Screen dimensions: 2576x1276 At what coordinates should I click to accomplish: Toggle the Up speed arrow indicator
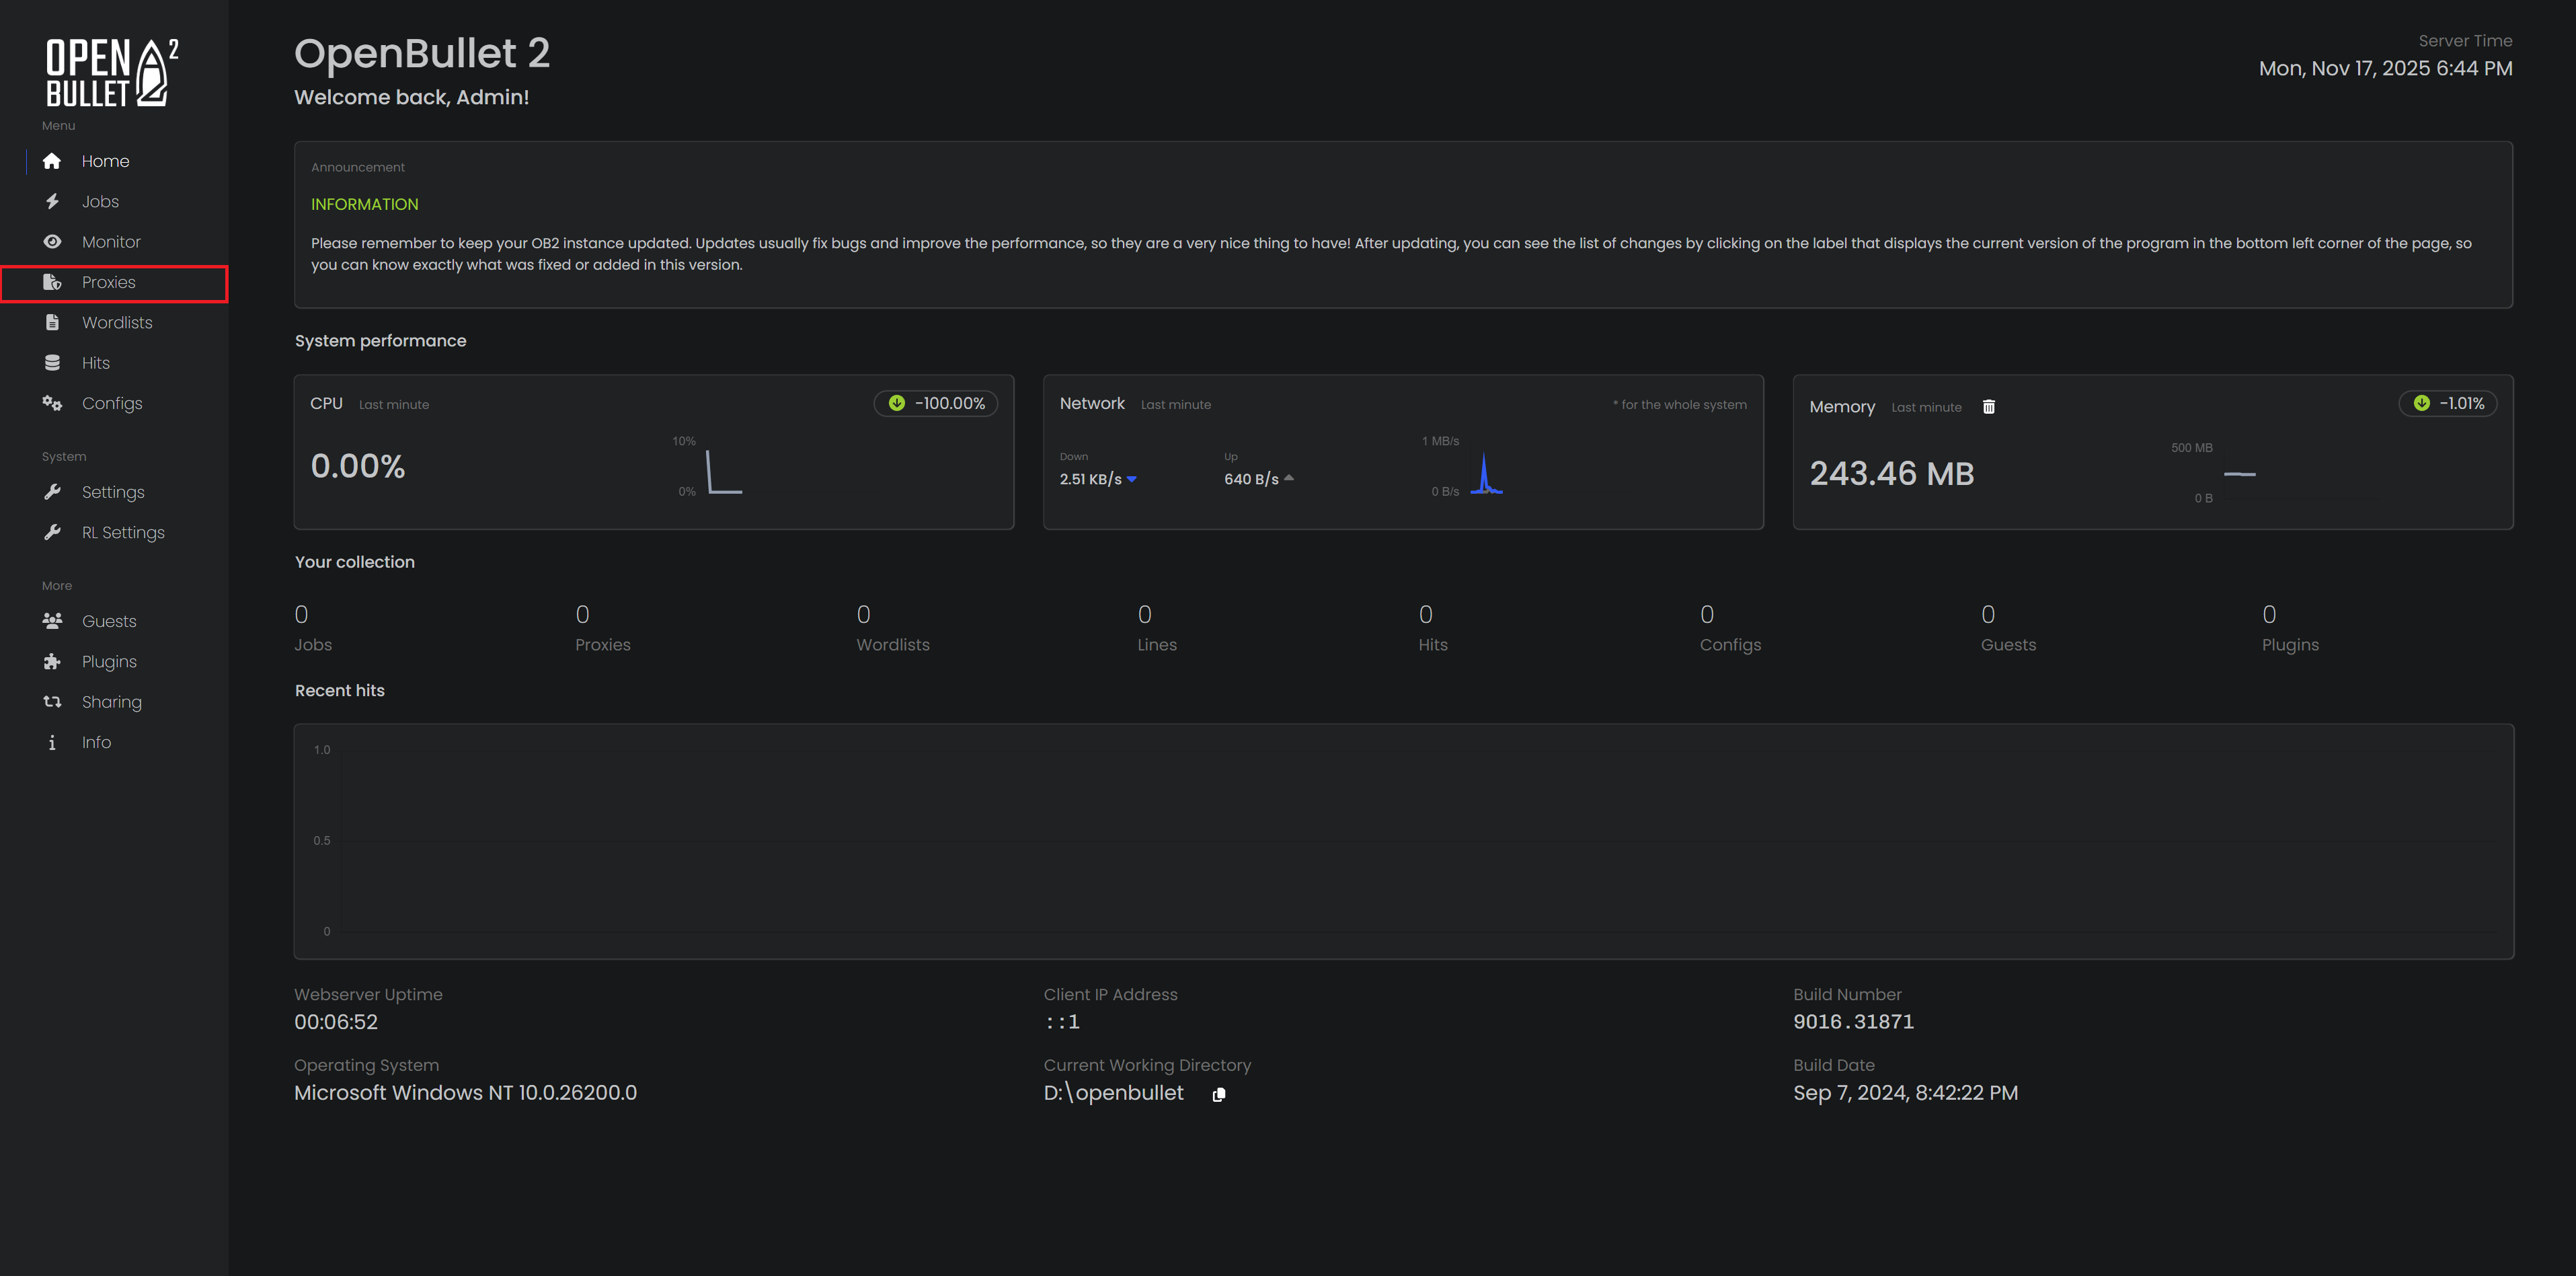[1288, 478]
